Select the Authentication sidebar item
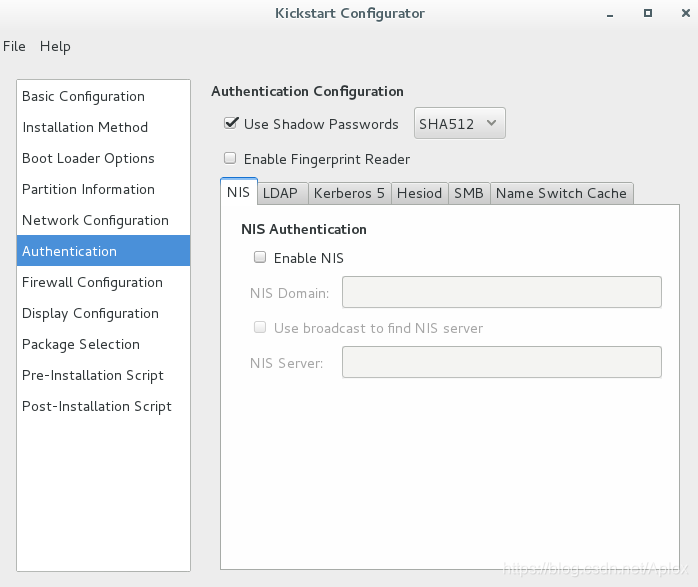 tap(103, 251)
